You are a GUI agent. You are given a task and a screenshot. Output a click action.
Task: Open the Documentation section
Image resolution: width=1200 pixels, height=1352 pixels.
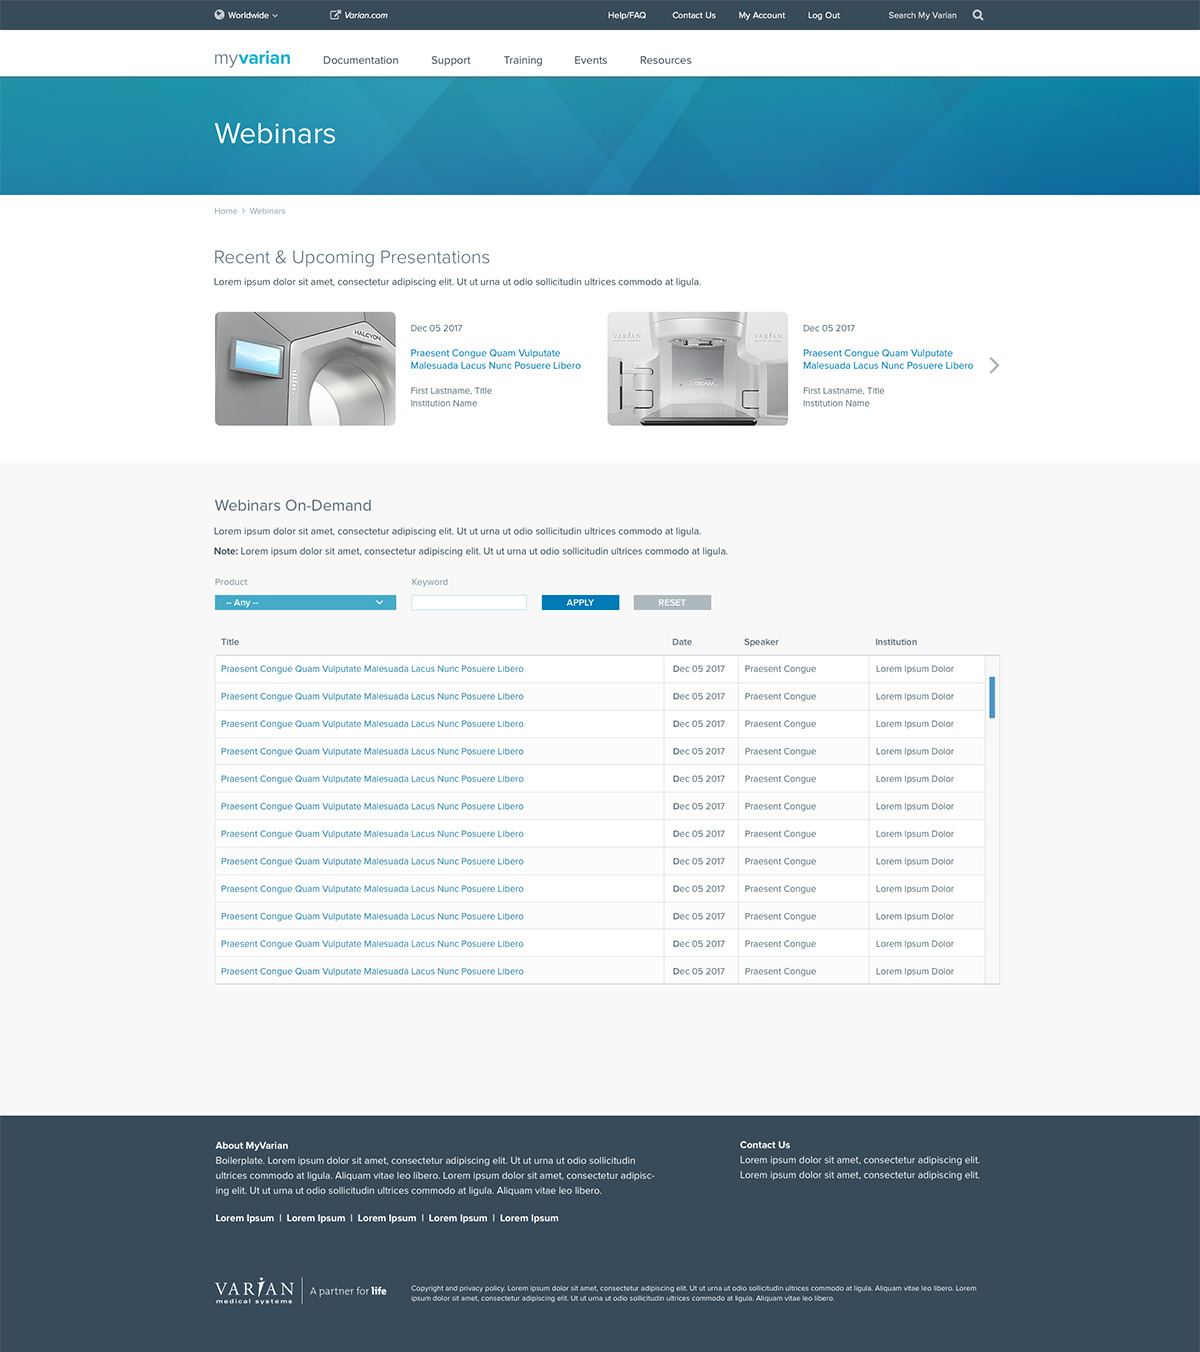pyautogui.click(x=360, y=60)
